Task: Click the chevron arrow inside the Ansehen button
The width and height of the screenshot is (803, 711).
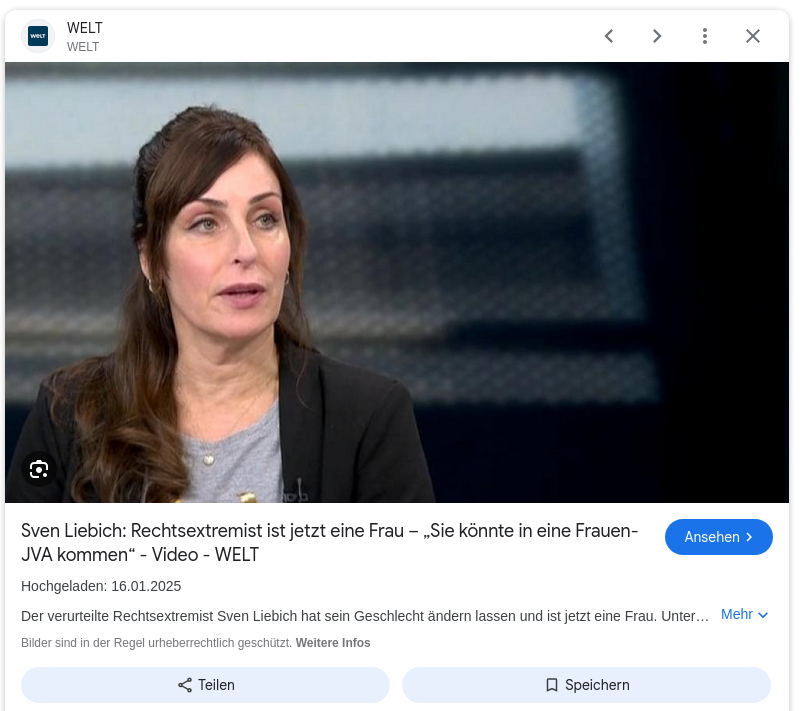Action: (749, 537)
